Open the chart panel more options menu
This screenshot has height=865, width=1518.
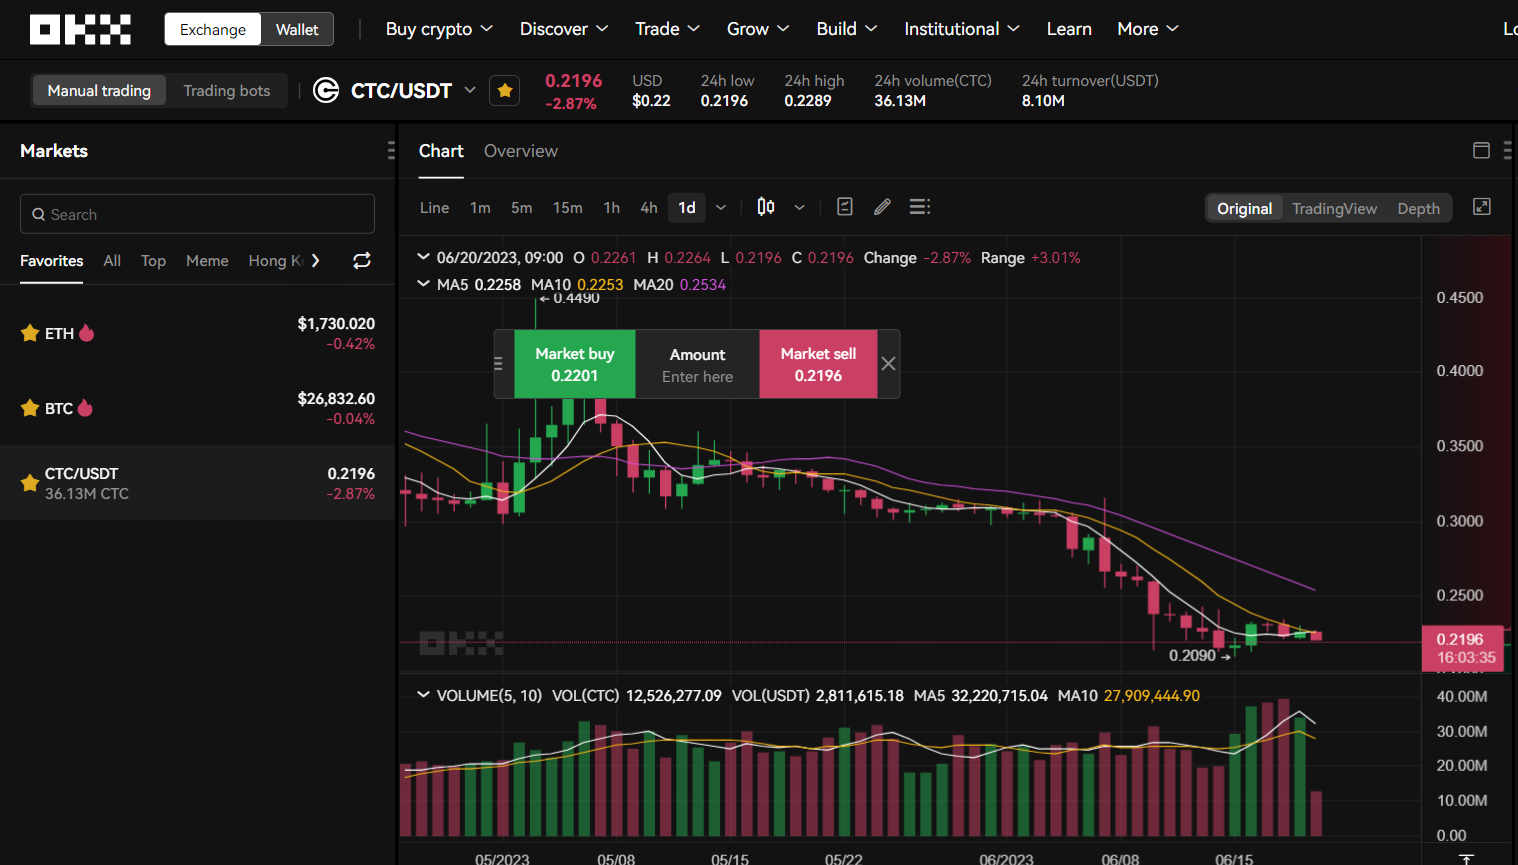coord(1507,151)
